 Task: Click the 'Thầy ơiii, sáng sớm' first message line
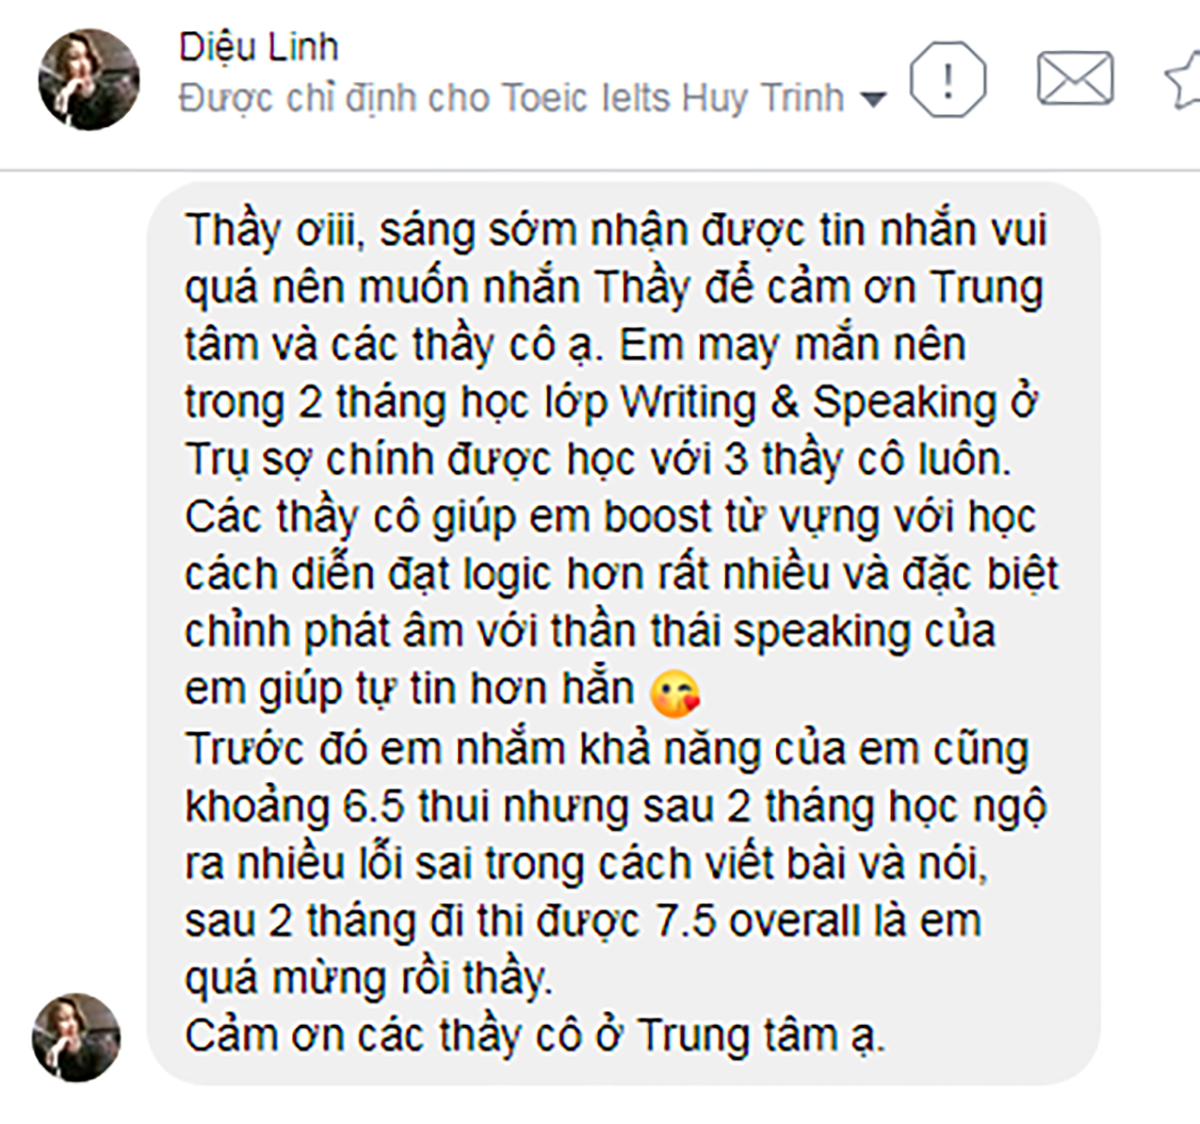[615, 231]
